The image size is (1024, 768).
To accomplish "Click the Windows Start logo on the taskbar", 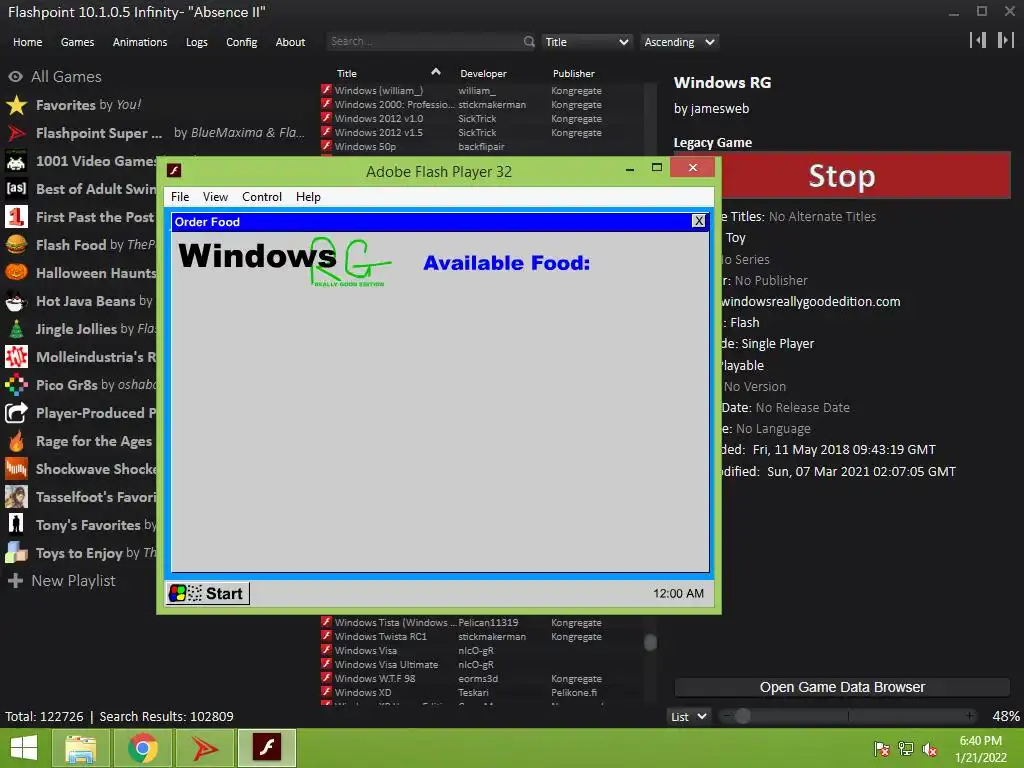I will click(24, 748).
